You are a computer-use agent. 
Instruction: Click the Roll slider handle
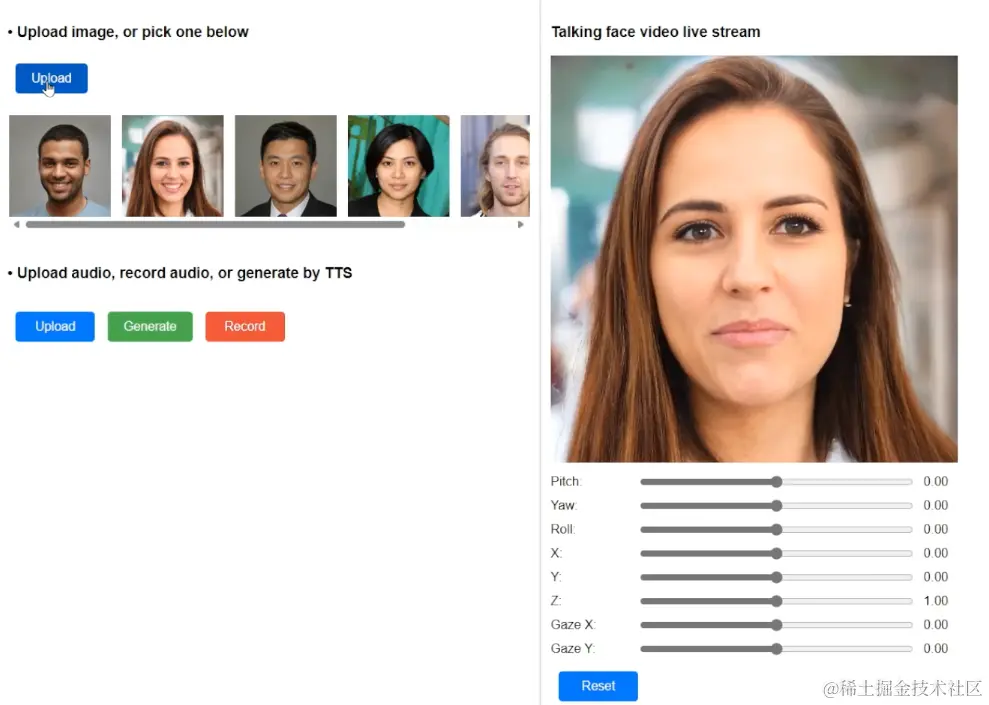tap(776, 530)
